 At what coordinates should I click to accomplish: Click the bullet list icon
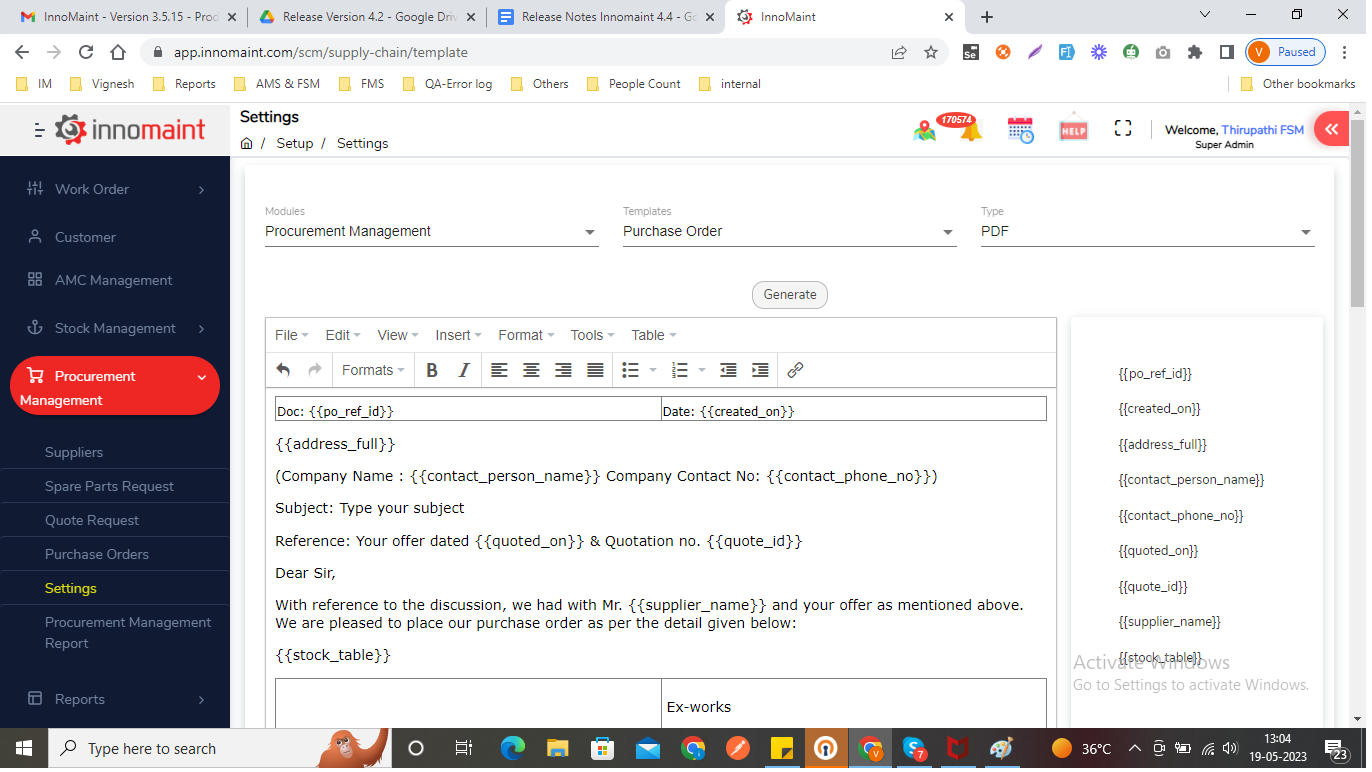631,370
